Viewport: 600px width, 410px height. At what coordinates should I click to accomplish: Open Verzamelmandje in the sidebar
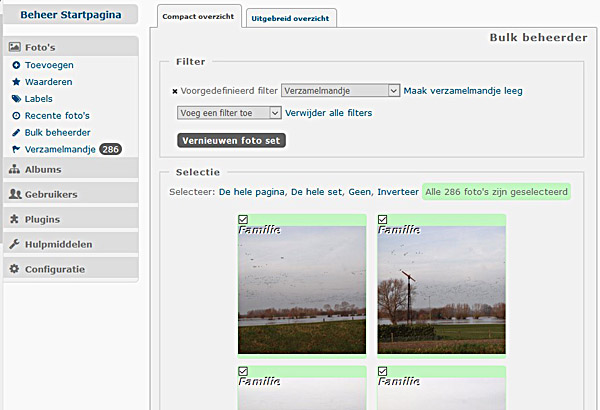pos(60,149)
